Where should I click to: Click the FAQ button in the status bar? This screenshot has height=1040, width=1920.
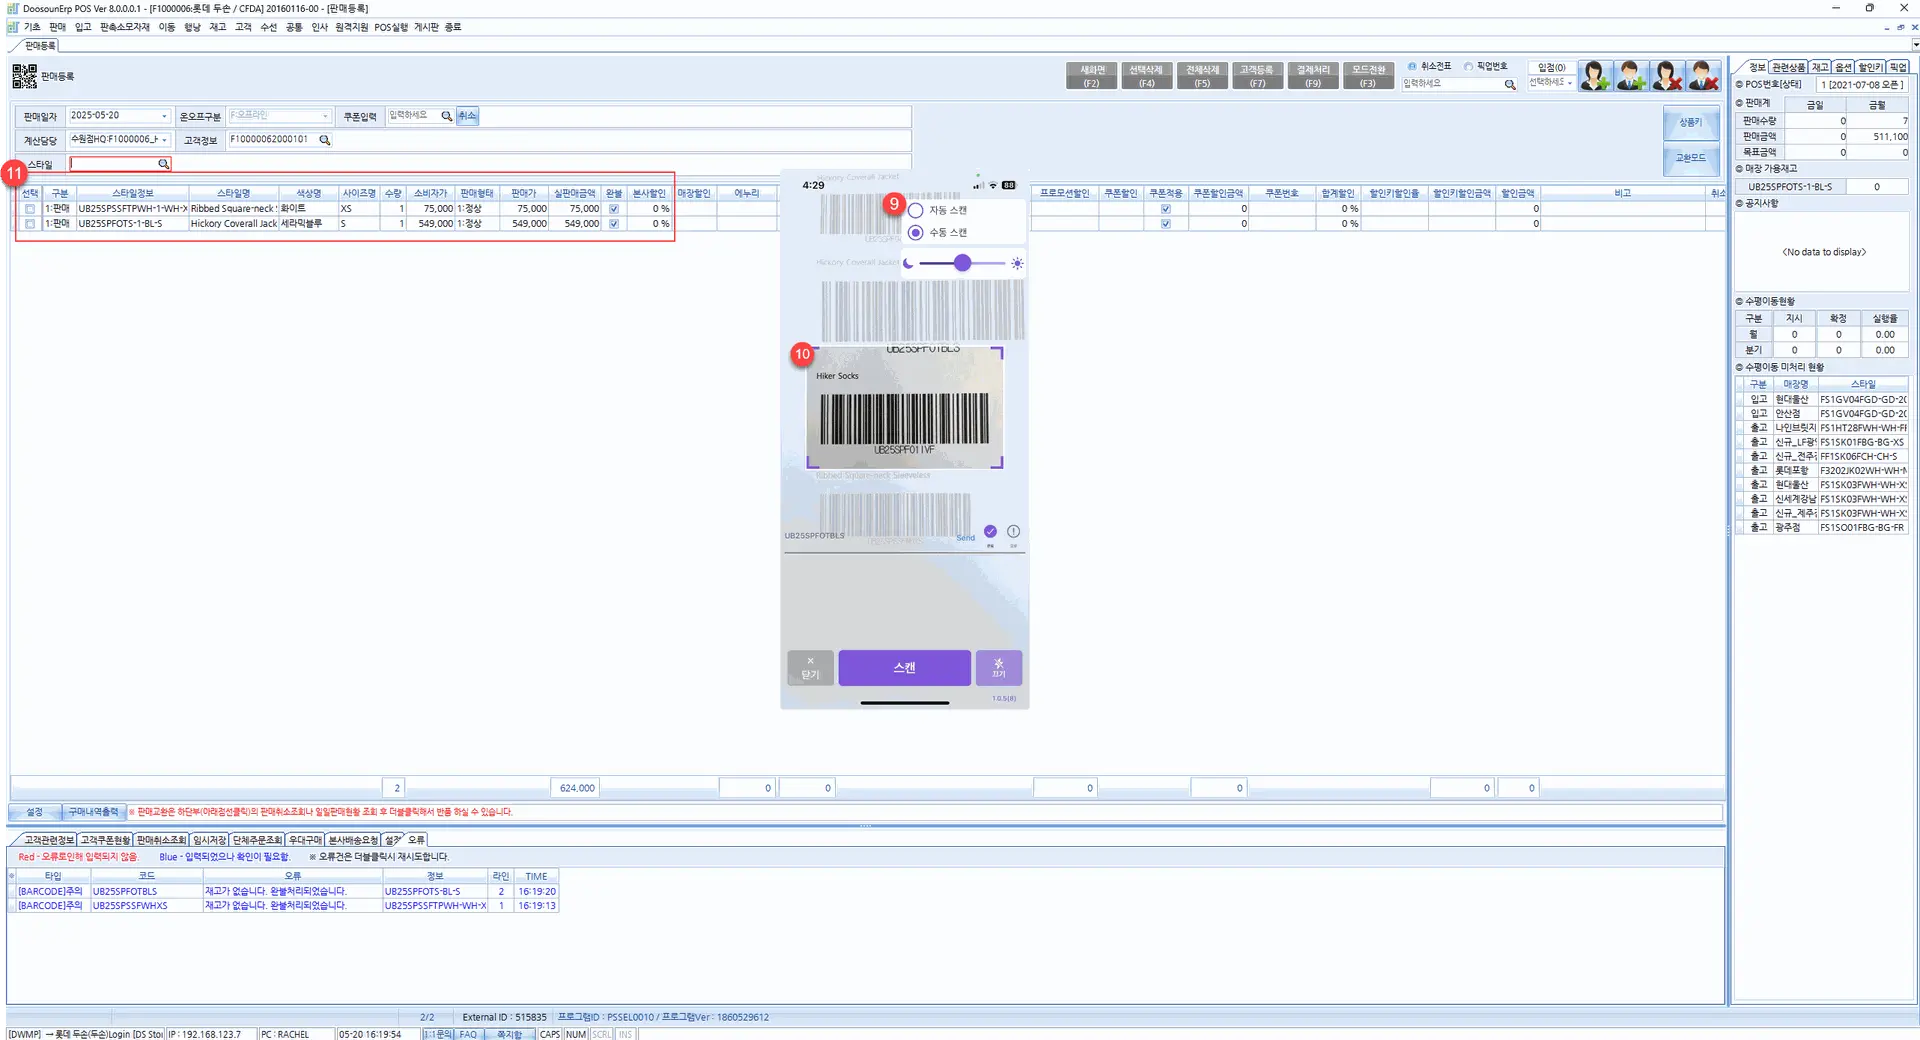(x=468, y=1034)
